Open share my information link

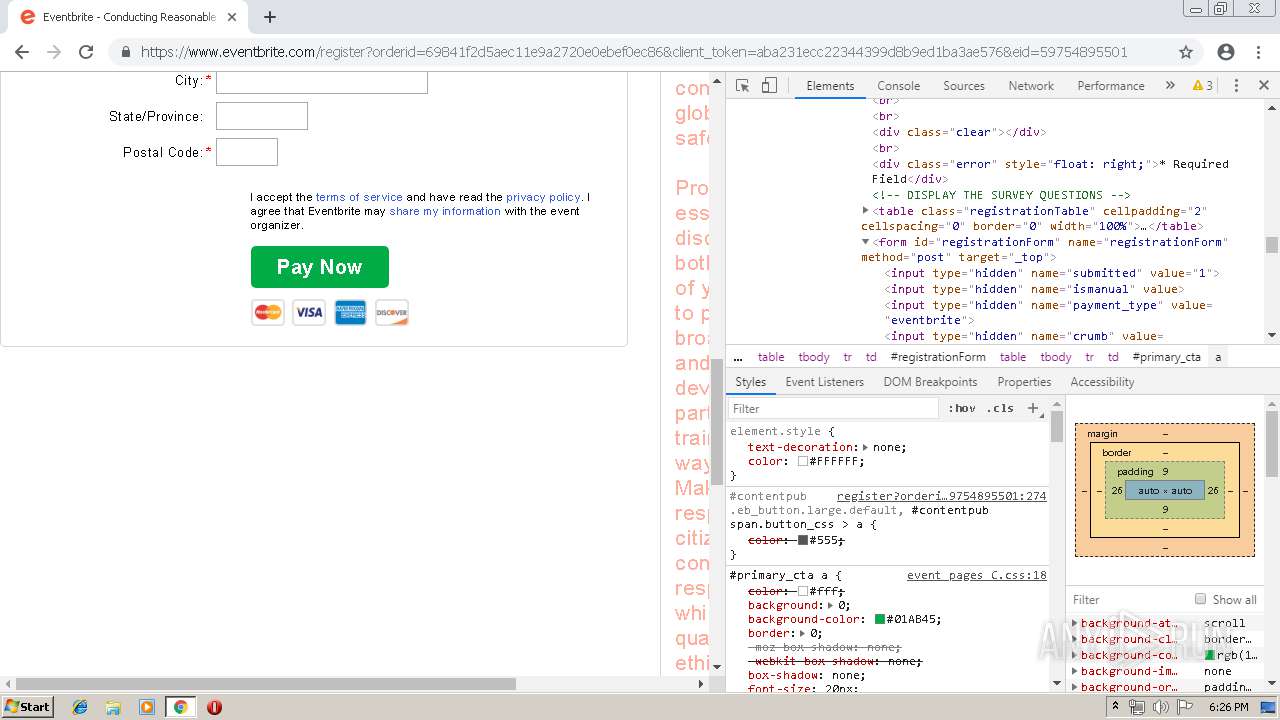coord(445,211)
